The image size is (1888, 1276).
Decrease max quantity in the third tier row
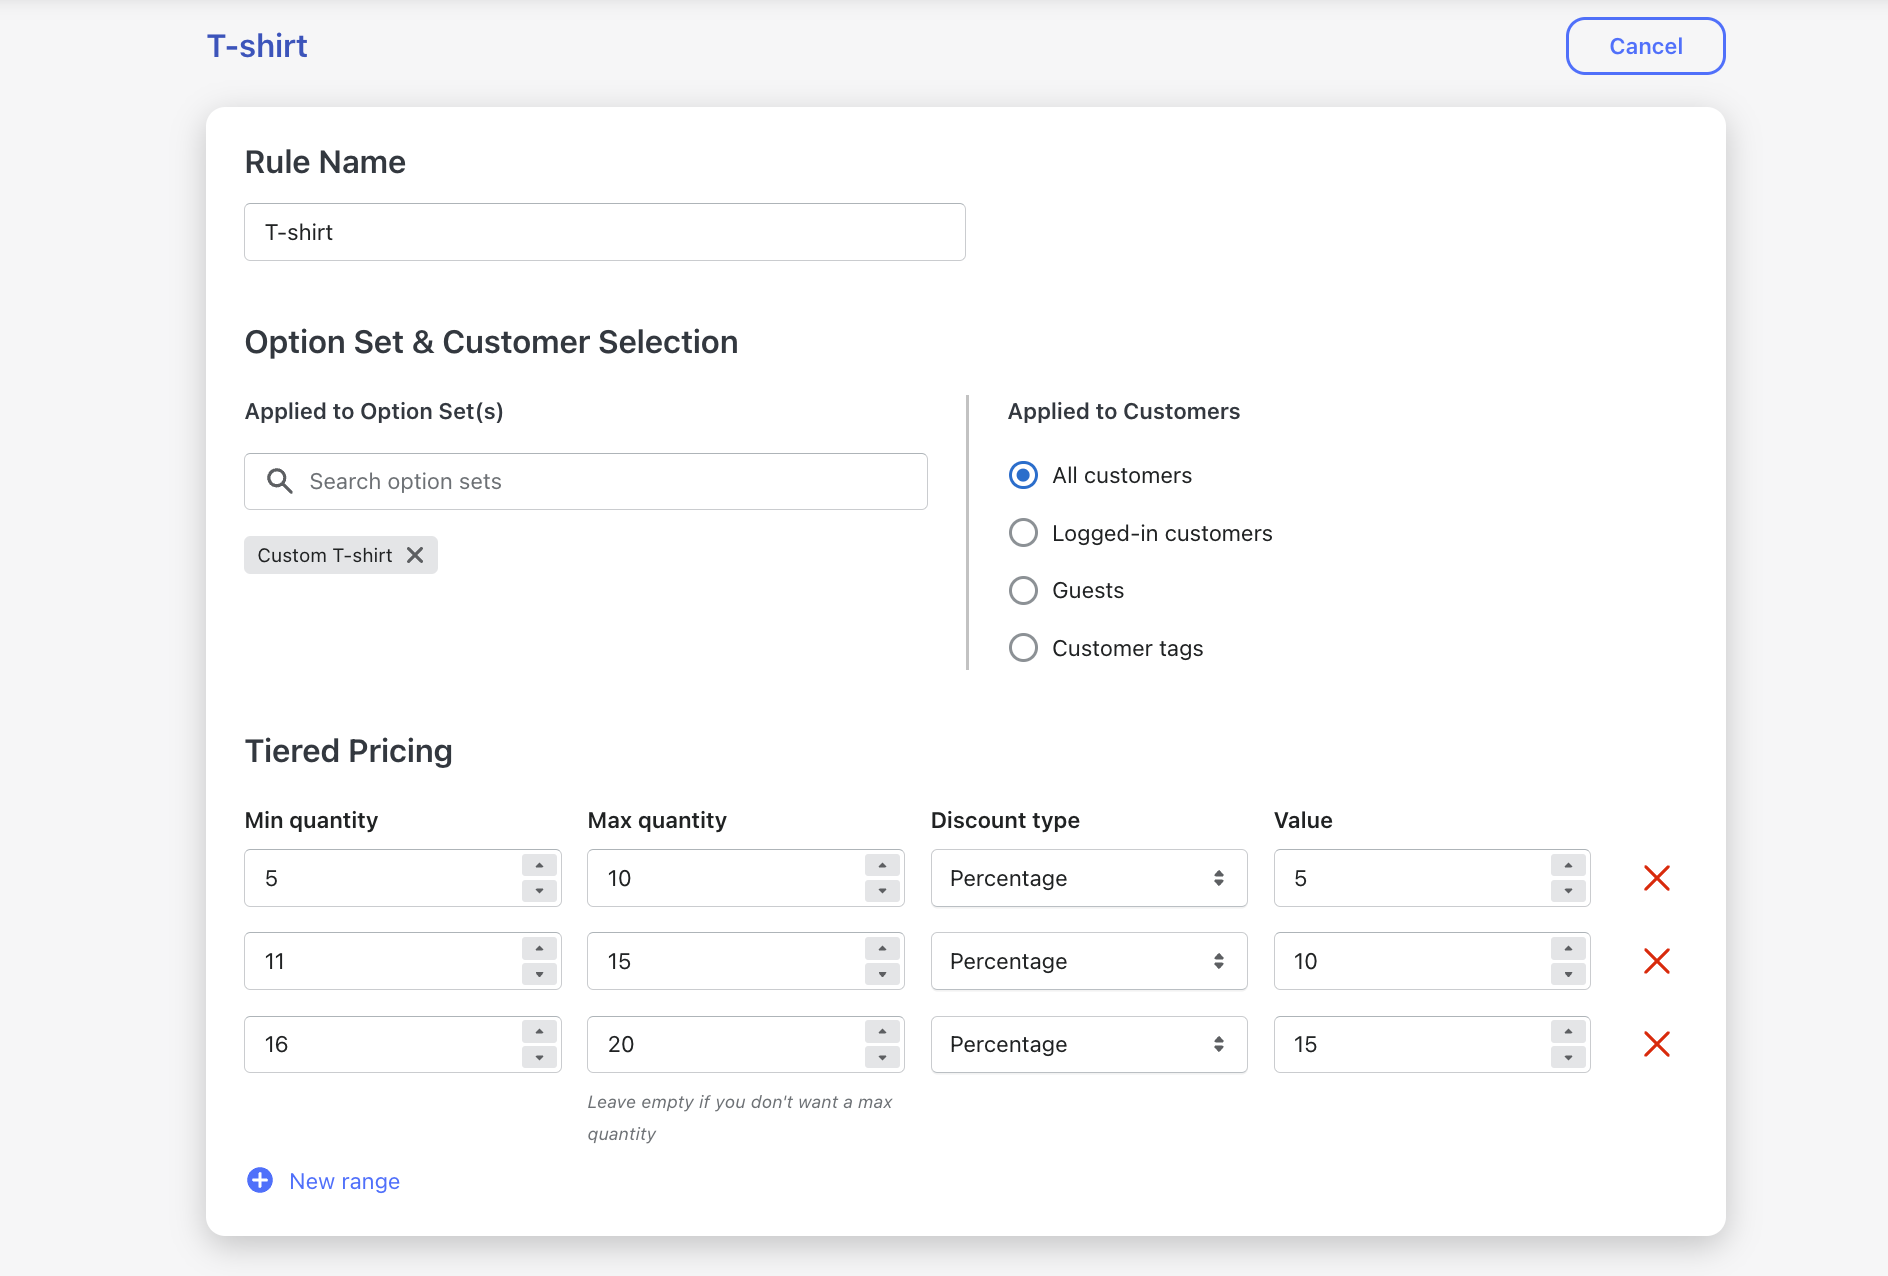coord(882,1057)
